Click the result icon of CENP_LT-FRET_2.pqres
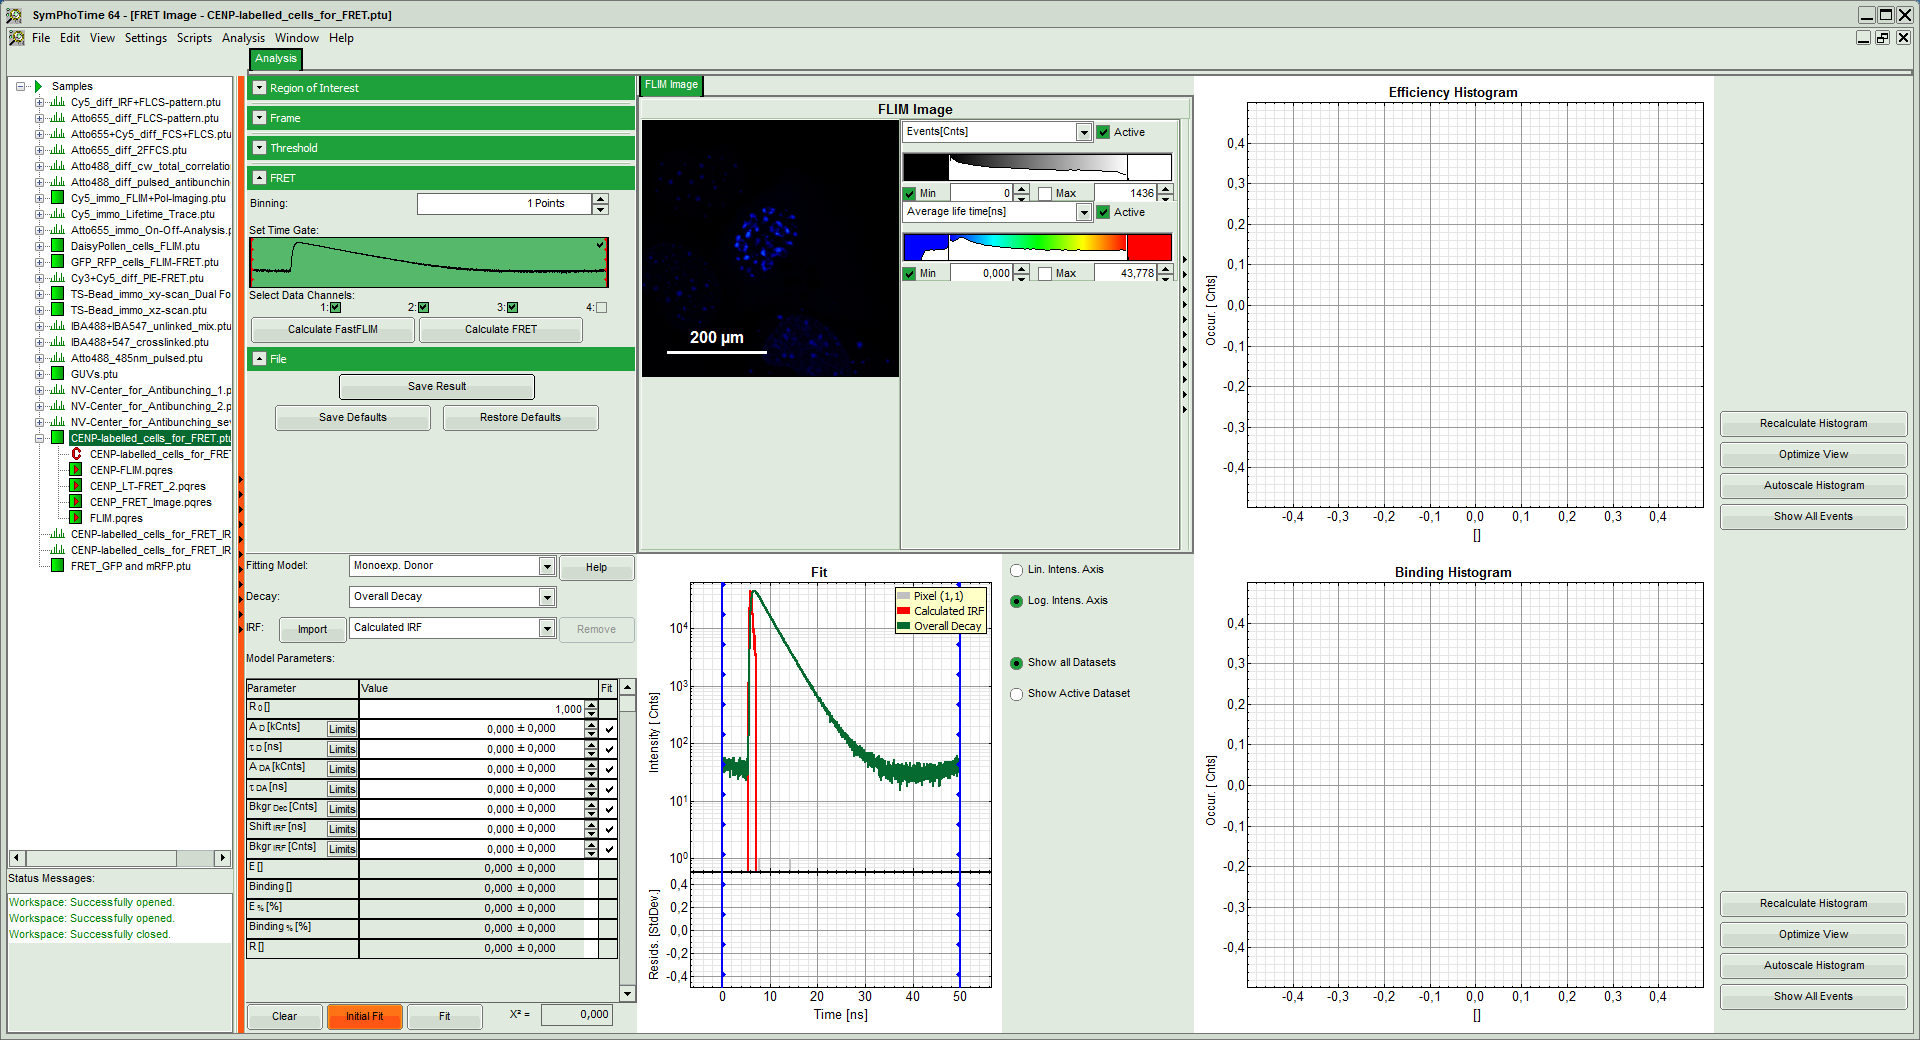Viewport: 1920px width, 1040px height. tap(76, 486)
